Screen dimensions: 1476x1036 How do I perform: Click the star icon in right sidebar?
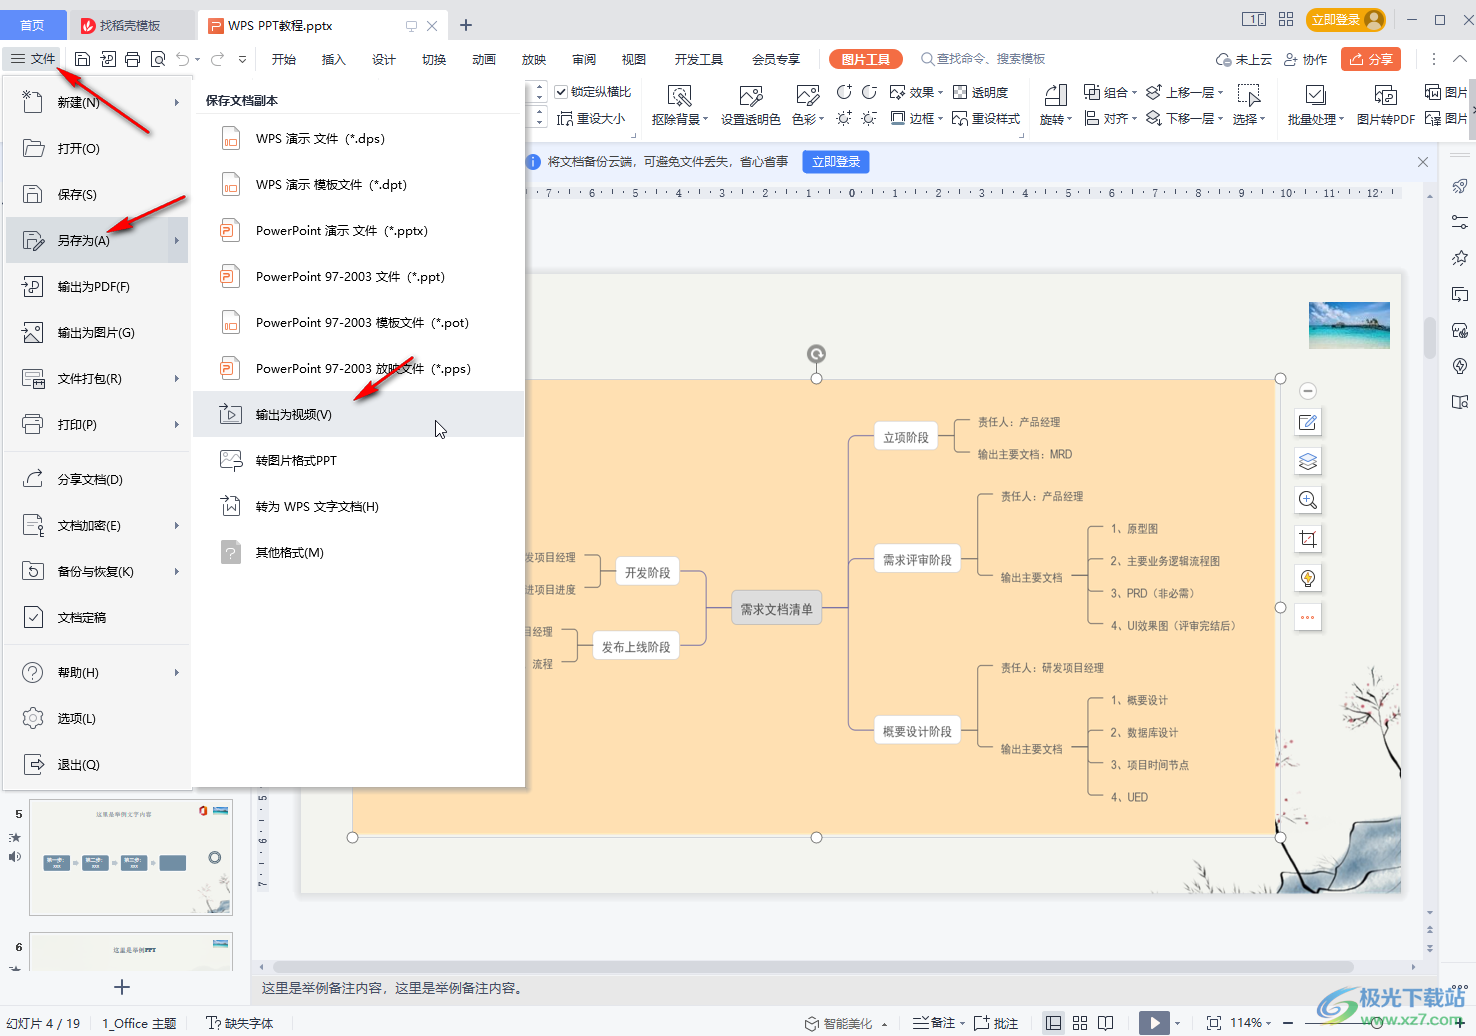(1460, 258)
